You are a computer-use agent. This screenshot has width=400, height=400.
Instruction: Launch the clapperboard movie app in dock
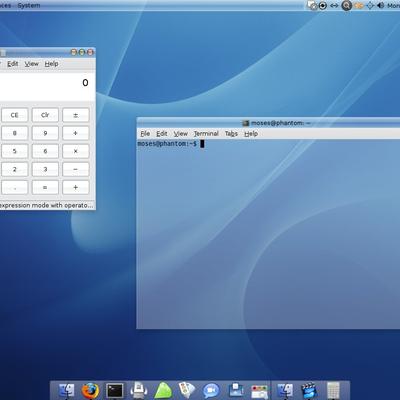(309, 390)
